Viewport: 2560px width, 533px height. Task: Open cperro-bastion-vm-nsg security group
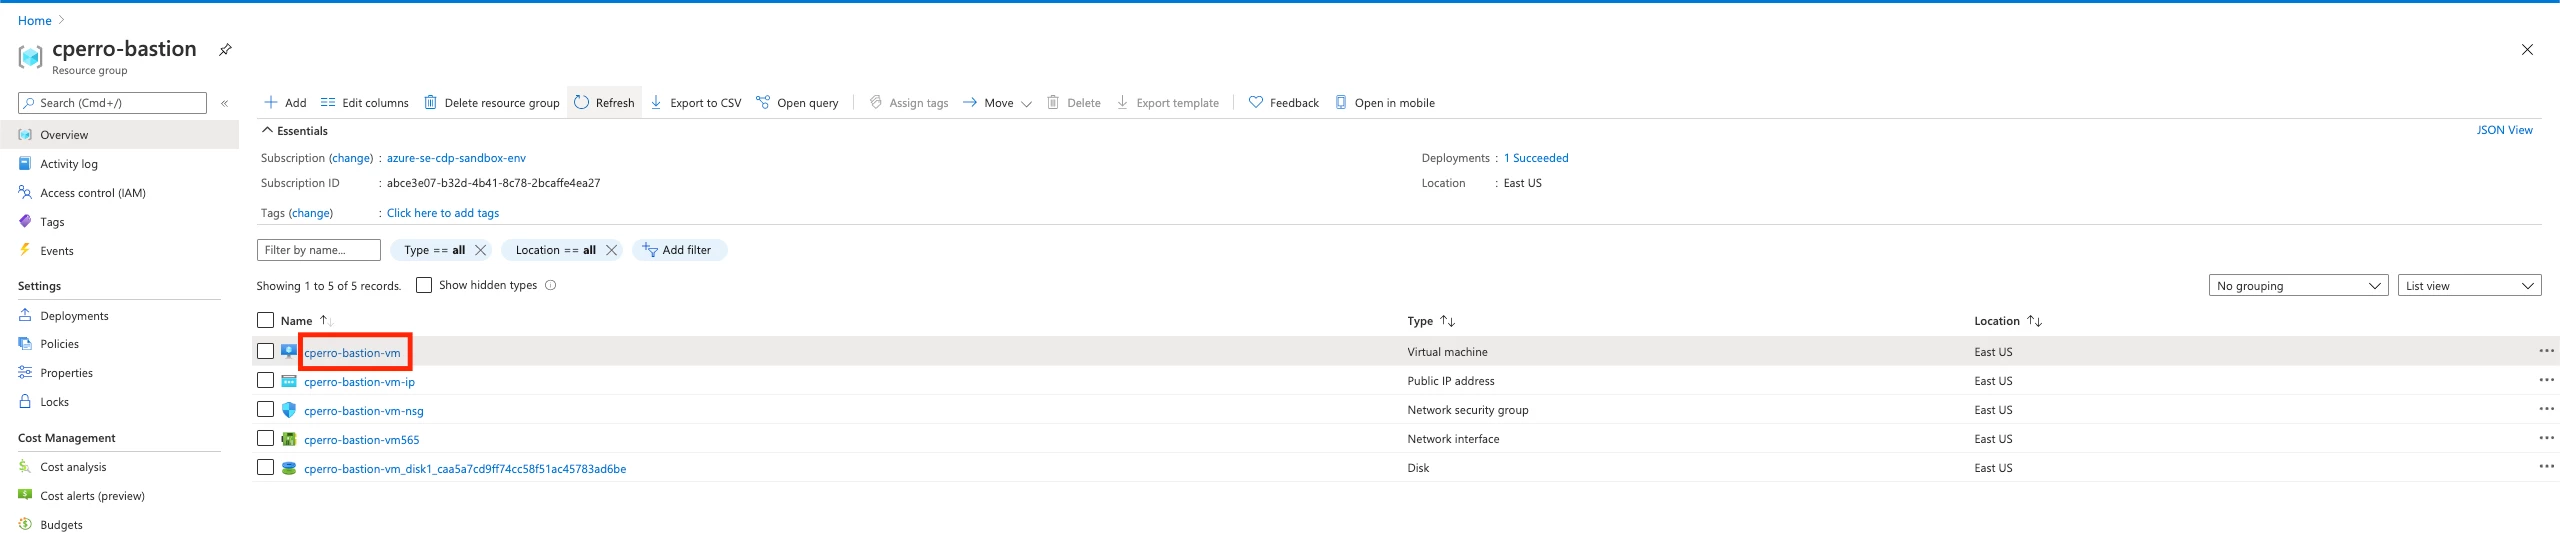pyautogui.click(x=364, y=411)
